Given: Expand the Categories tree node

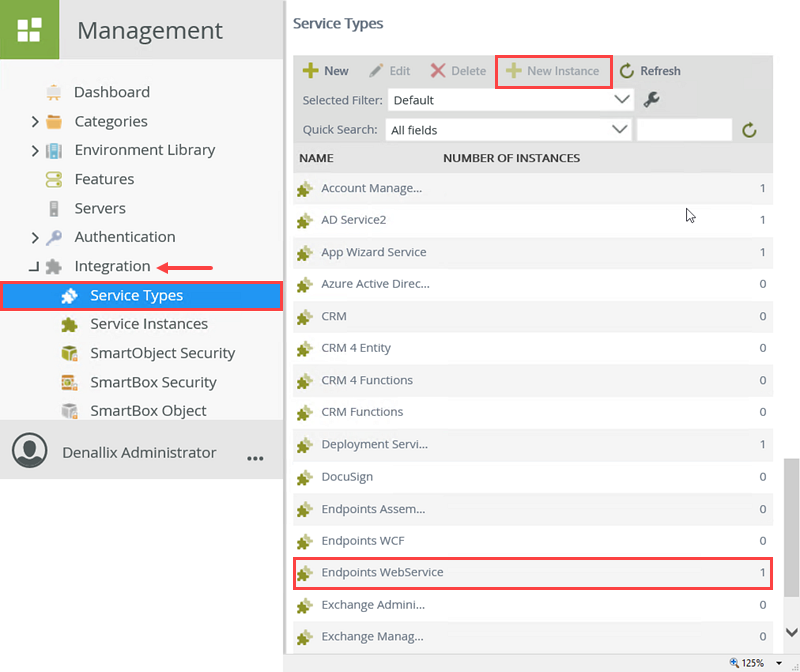Looking at the screenshot, I should point(35,121).
